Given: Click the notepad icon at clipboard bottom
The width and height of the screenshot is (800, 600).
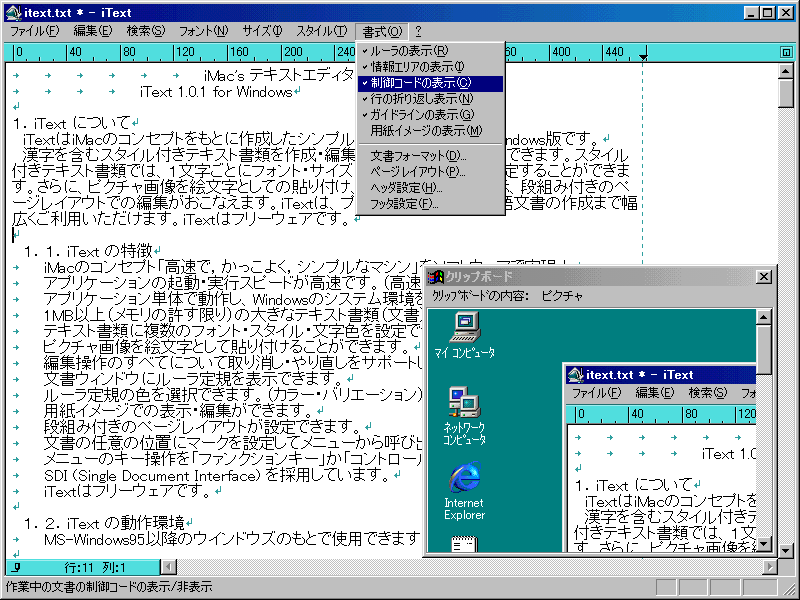Looking at the screenshot, I should point(464,544).
